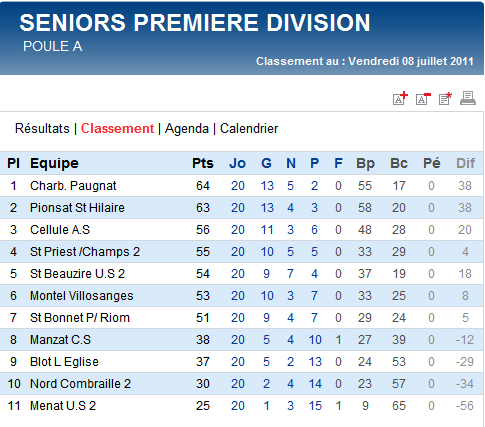Click the Dif column header
Viewport: 485px width, 427px height.
(x=465, y=163)
